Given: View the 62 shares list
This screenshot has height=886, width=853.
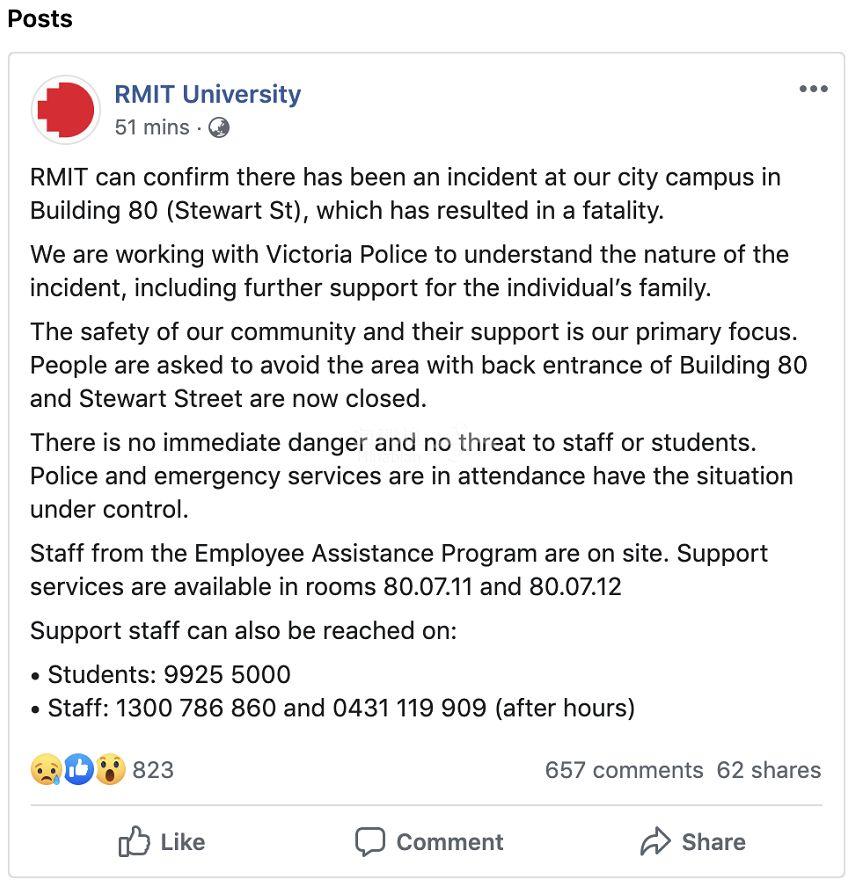Looking at the screenshot, I should coord(768,770).
